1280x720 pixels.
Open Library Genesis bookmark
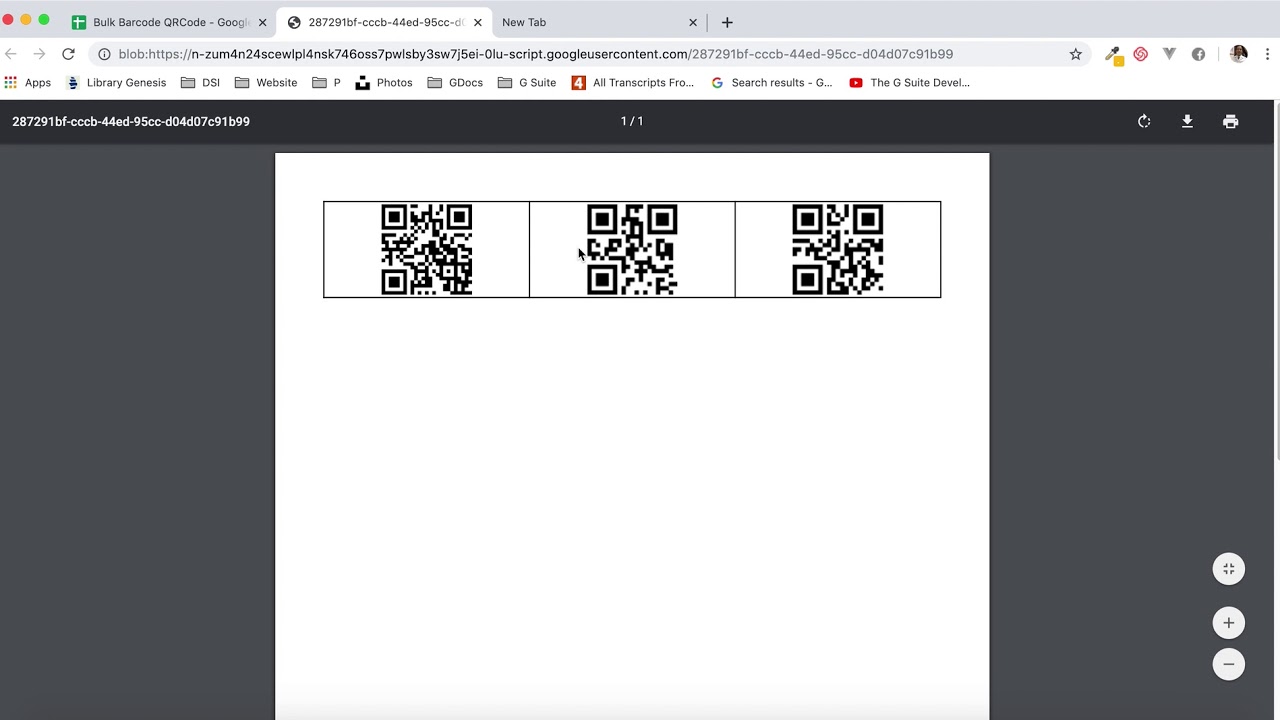click(116, 83)
